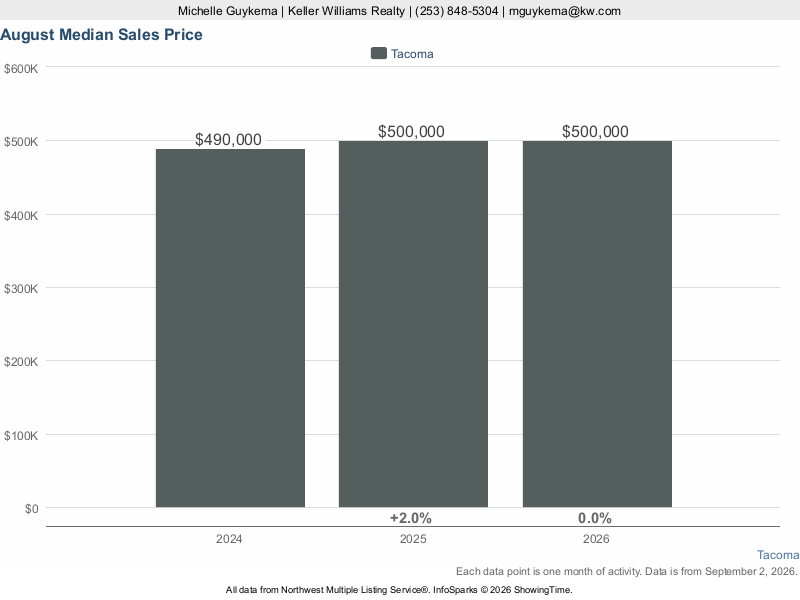
Task: Click the 2024 x-axis label
Action: coord(229,539)
